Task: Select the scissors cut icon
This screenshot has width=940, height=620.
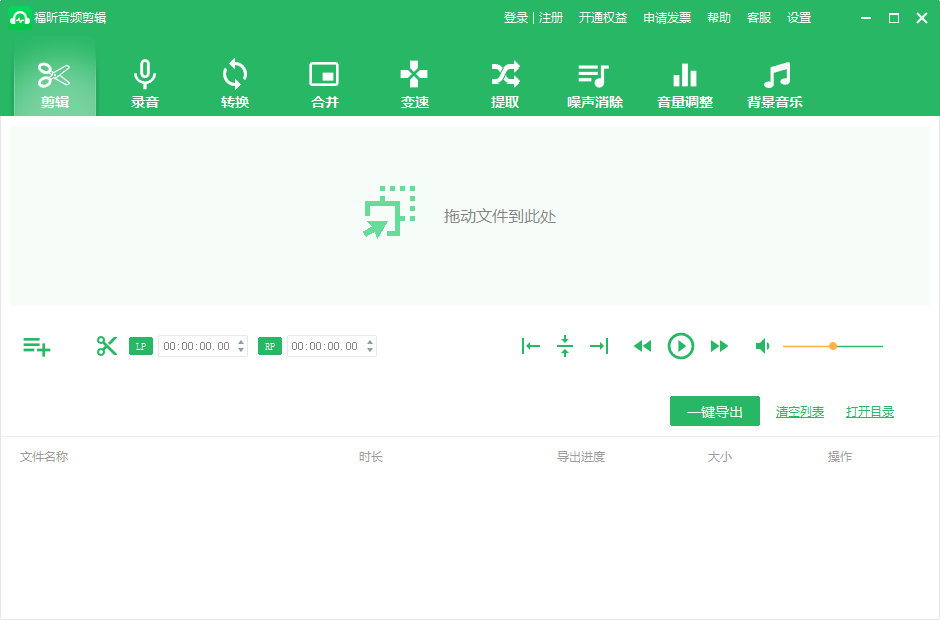Action: coord(106,345)
